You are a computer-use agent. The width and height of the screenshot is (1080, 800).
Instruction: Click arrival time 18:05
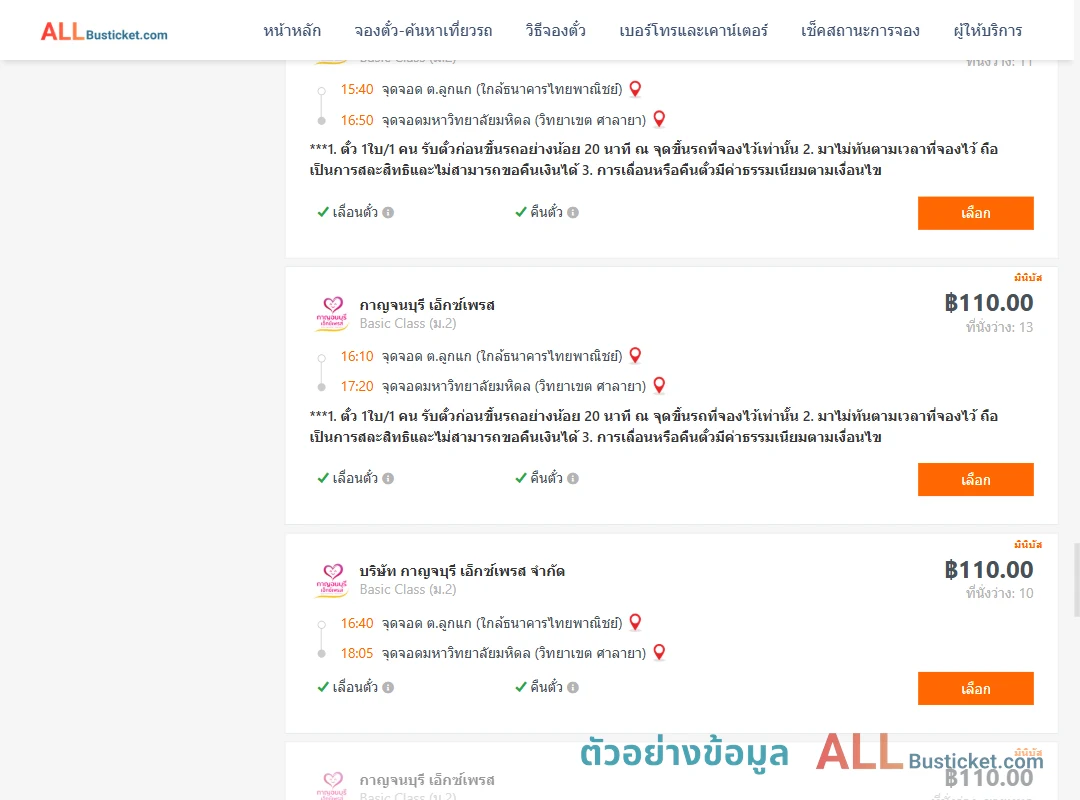357,653
